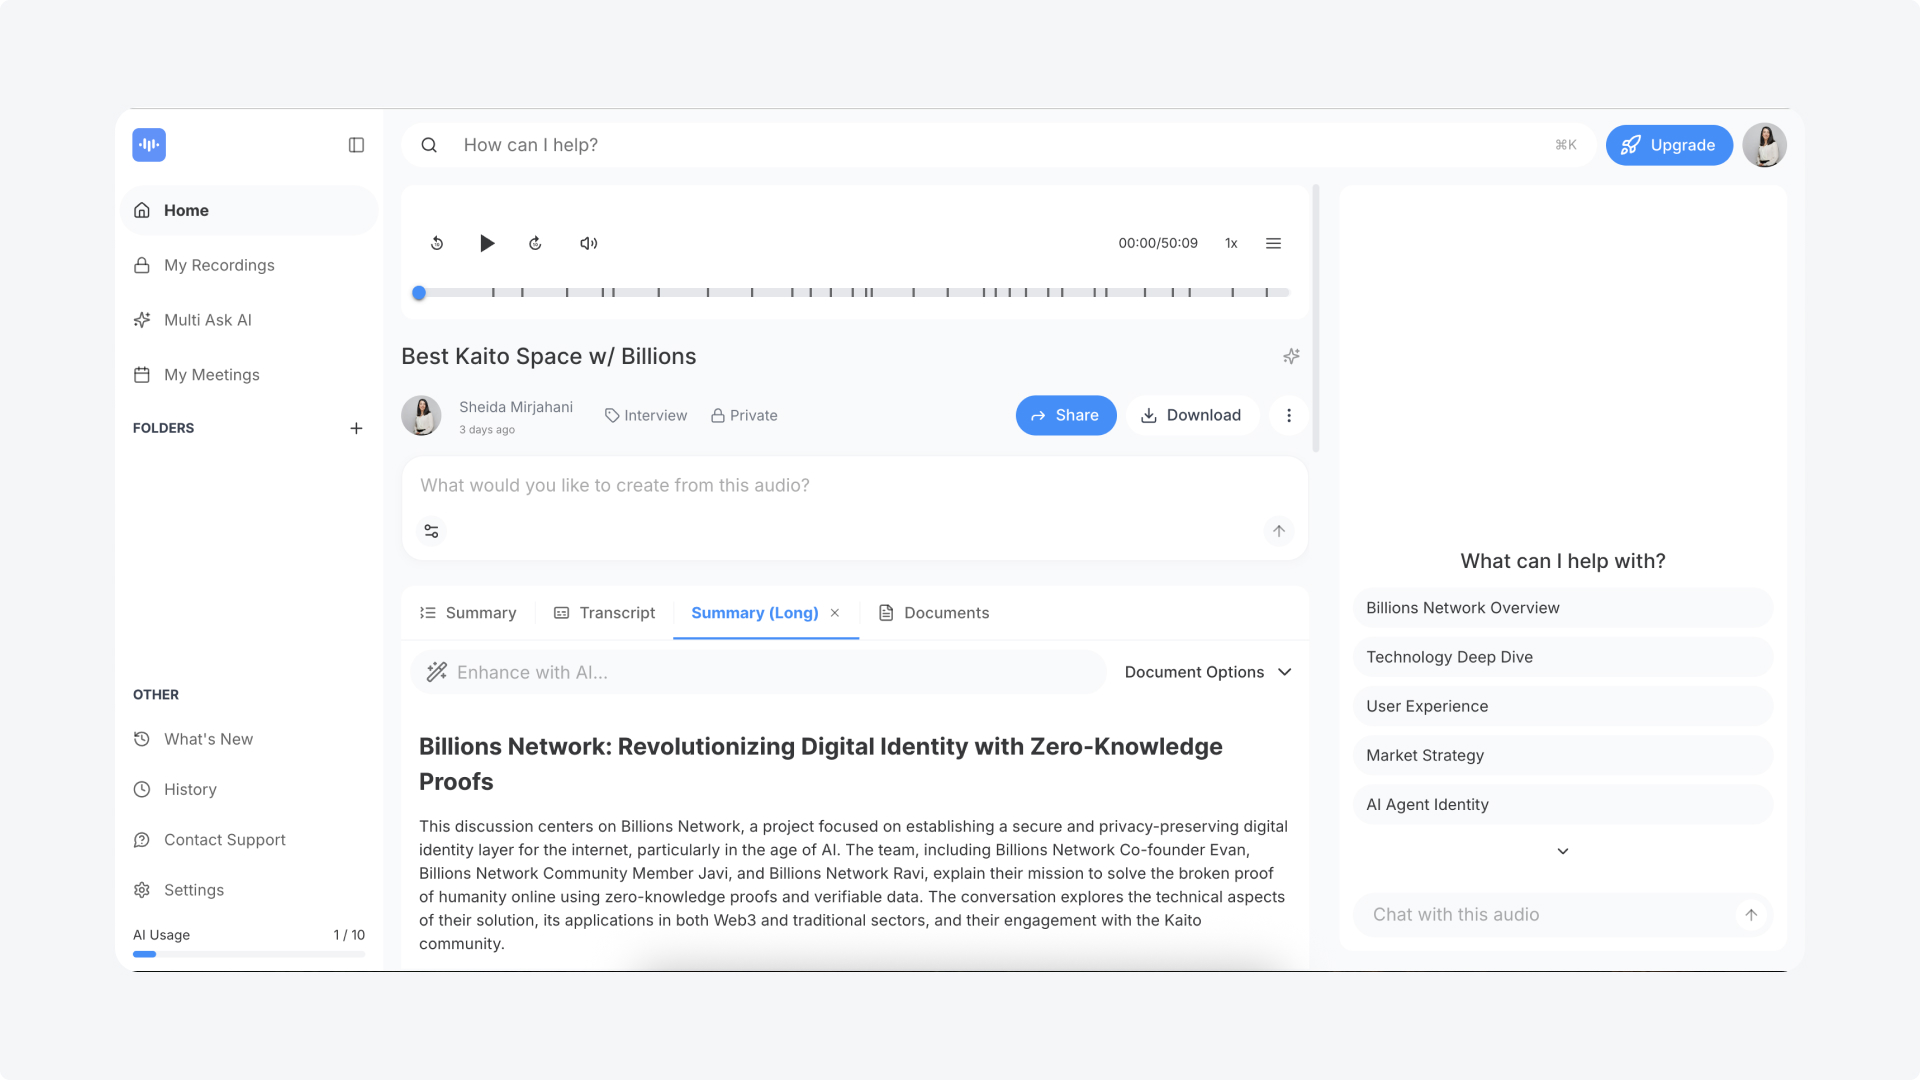Collapse the sidebar panel toggle
This screenshot has height=1080, width=1920.
click(356, 145)
